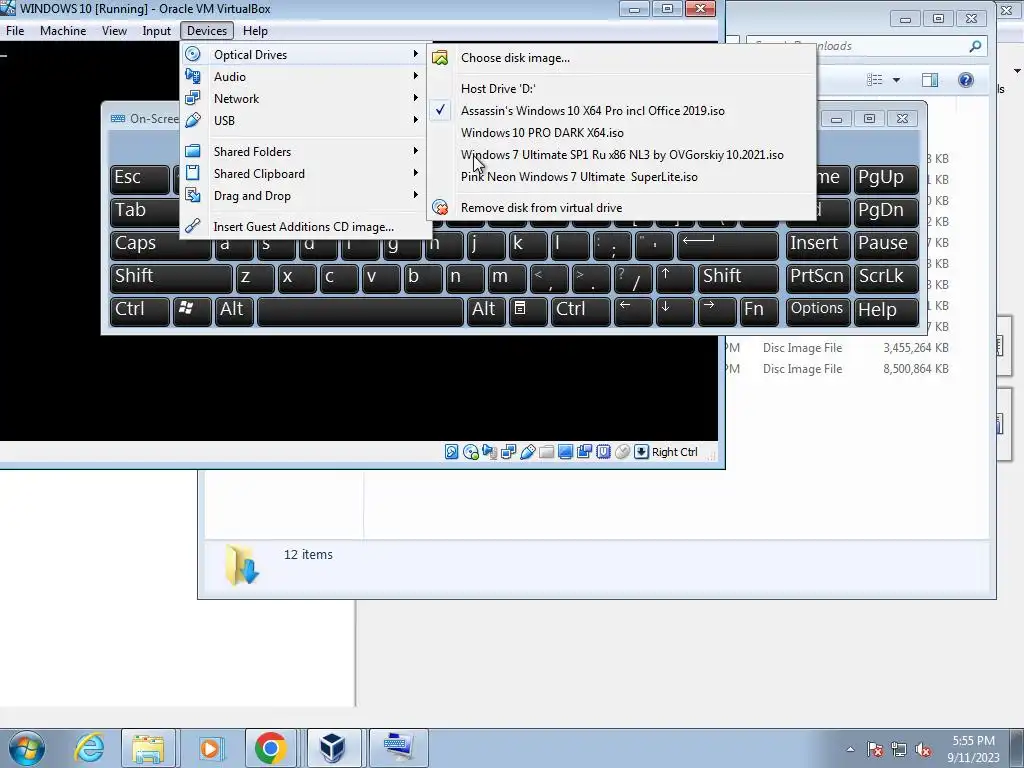Click Choose disk image option
1024x768 pixels.
pyautogui.click(x=621, y=58)
